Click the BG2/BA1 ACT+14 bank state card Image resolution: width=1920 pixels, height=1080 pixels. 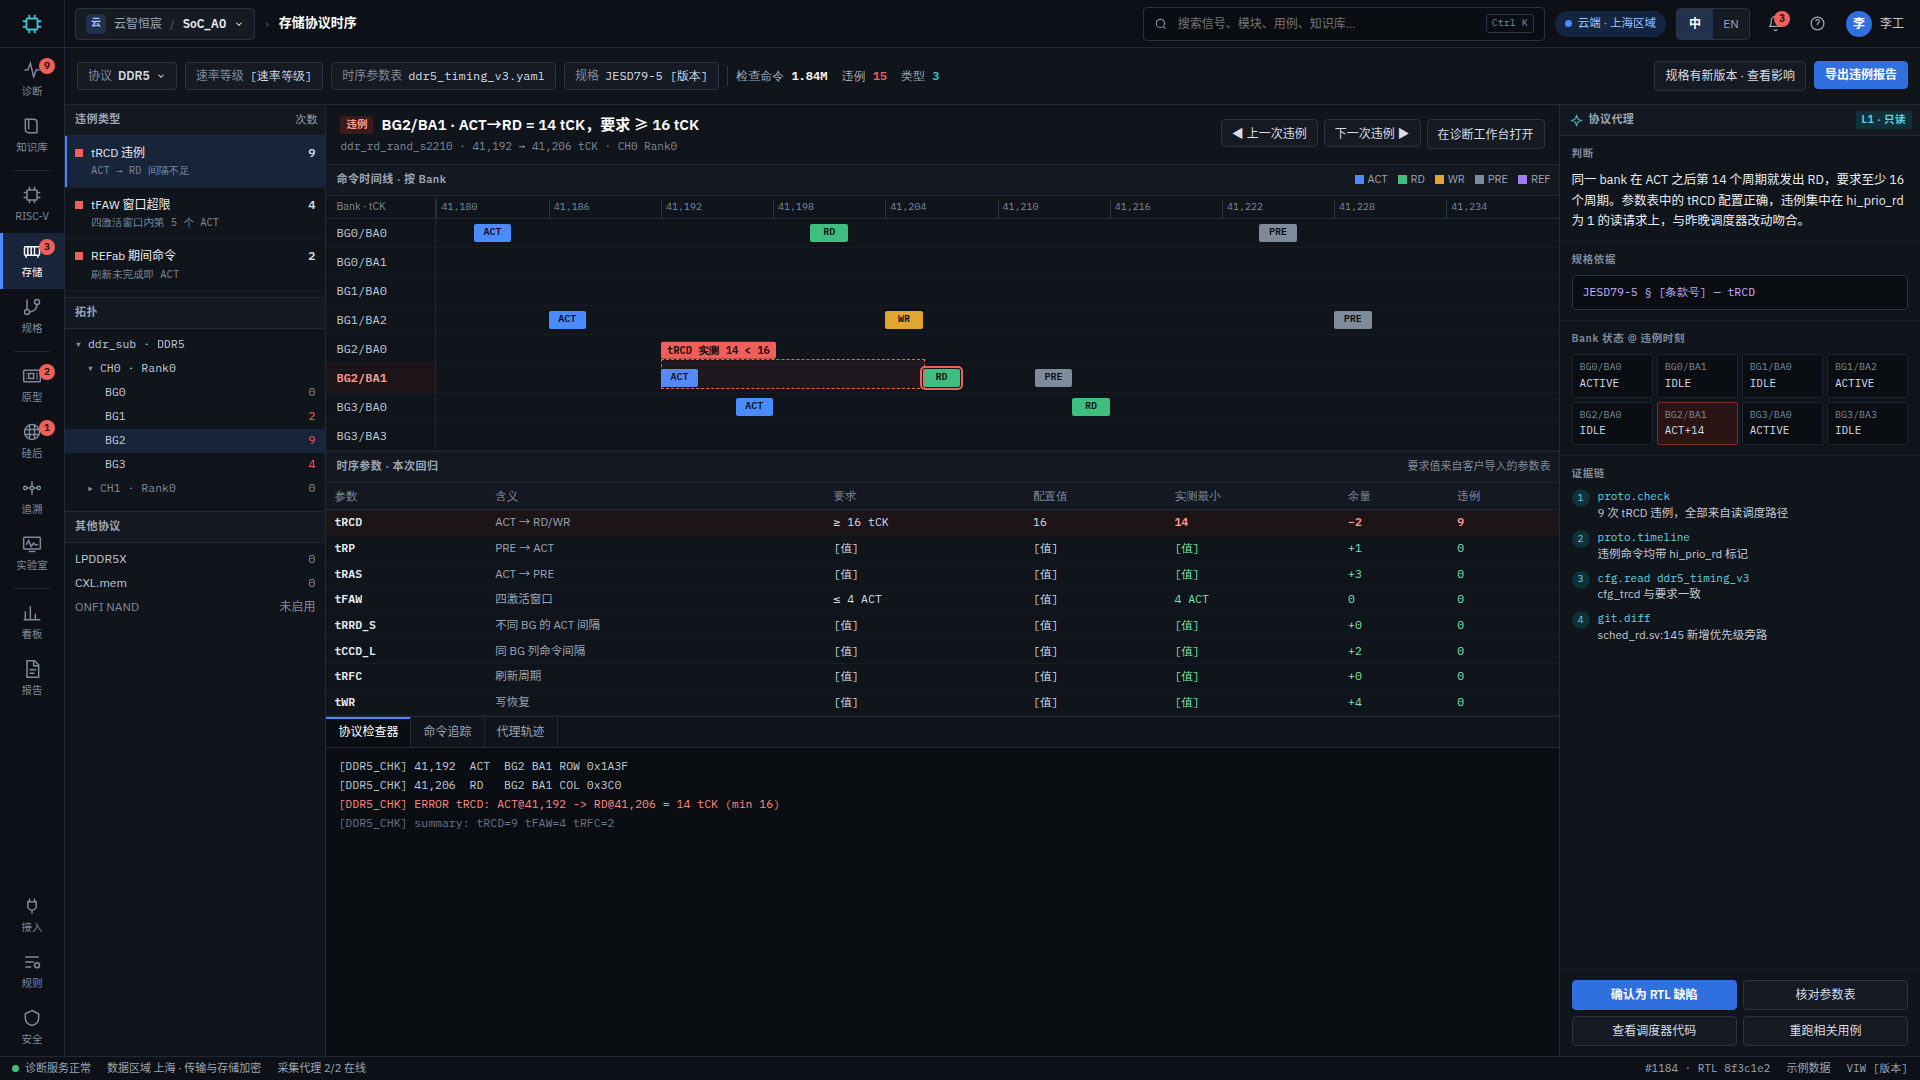1696,422
